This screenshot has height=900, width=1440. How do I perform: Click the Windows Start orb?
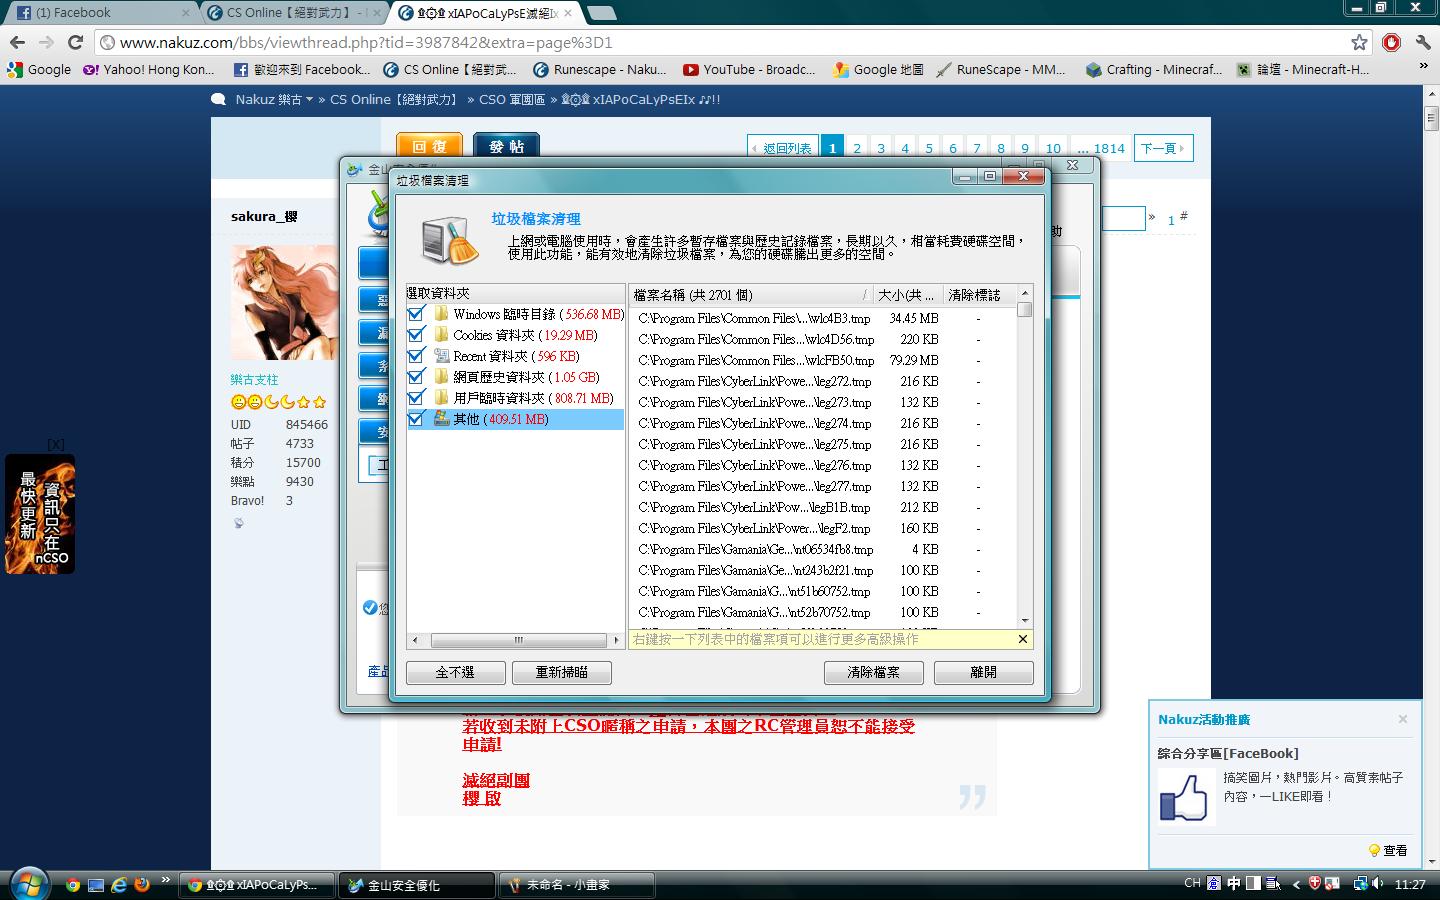[x=28, y=884]
